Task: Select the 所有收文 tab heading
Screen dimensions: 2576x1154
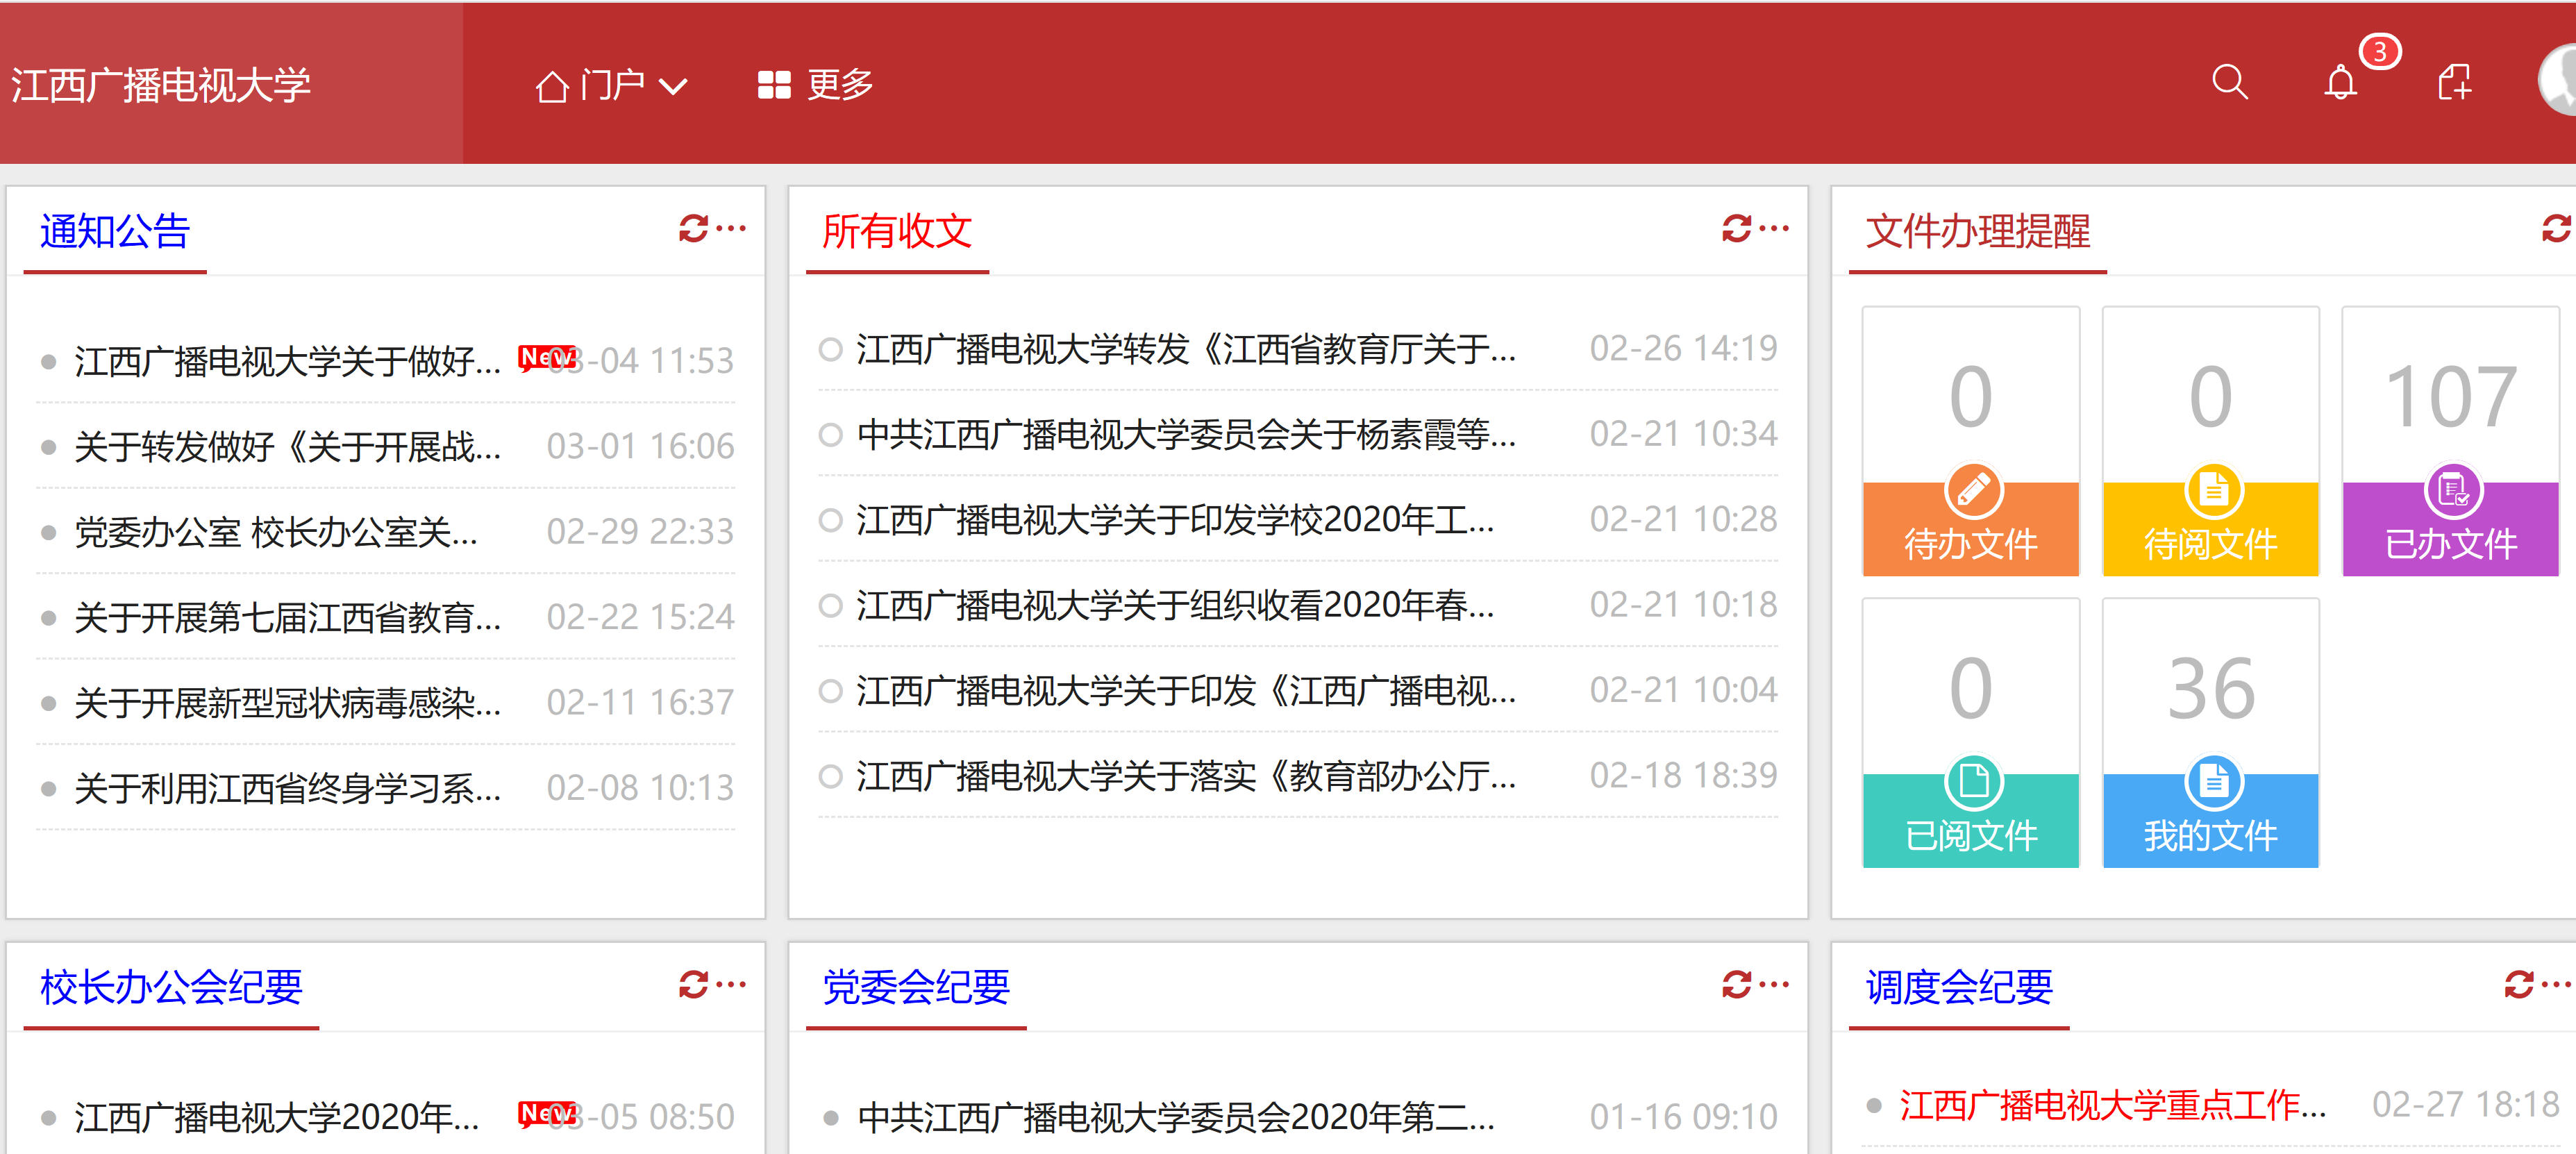Action: (x=897, y=231)
